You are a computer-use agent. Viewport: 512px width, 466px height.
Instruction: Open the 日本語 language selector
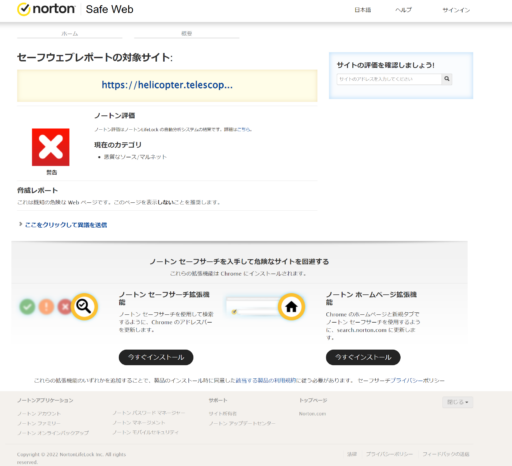363,10
